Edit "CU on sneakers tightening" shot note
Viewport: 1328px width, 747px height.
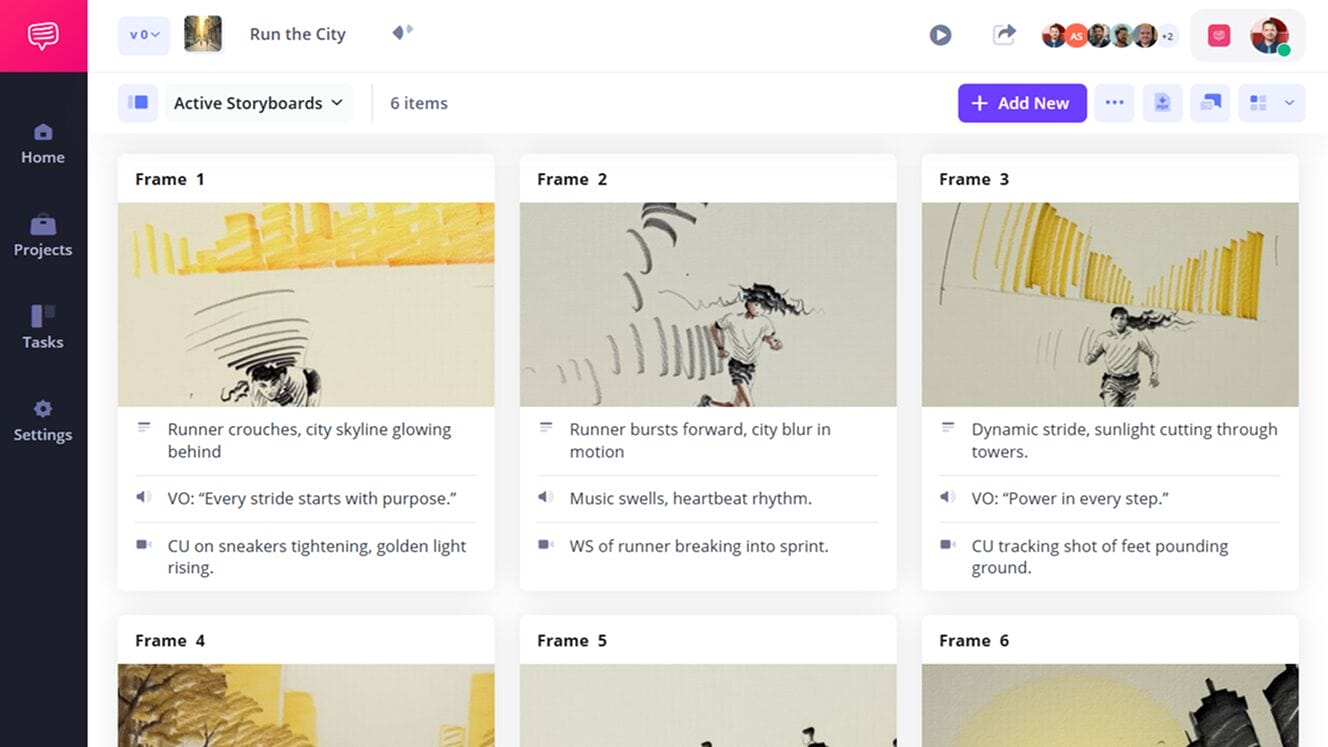(317, 557)
